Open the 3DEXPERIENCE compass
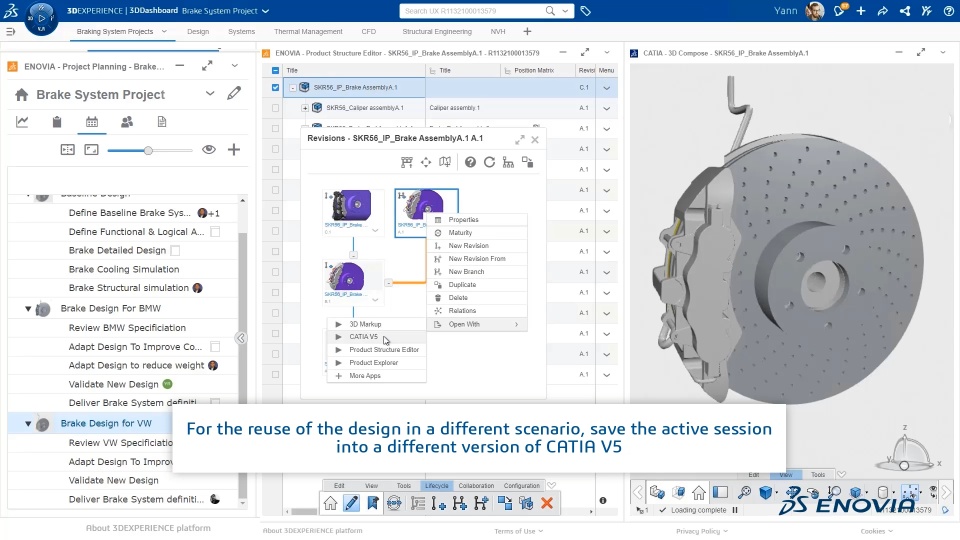Viewport: 960px width, 540px height. (x=41, y=18)
